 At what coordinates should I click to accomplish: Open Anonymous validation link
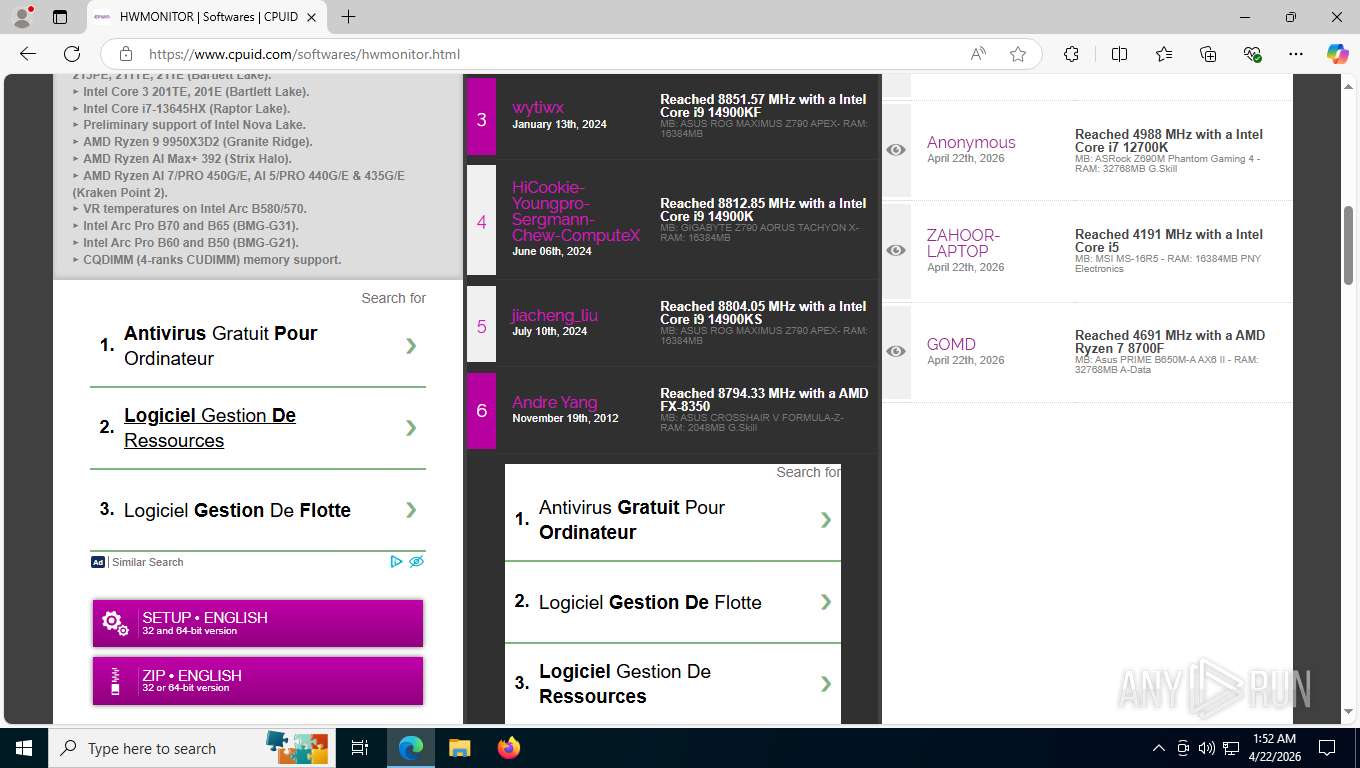click(x=971, y=142)
